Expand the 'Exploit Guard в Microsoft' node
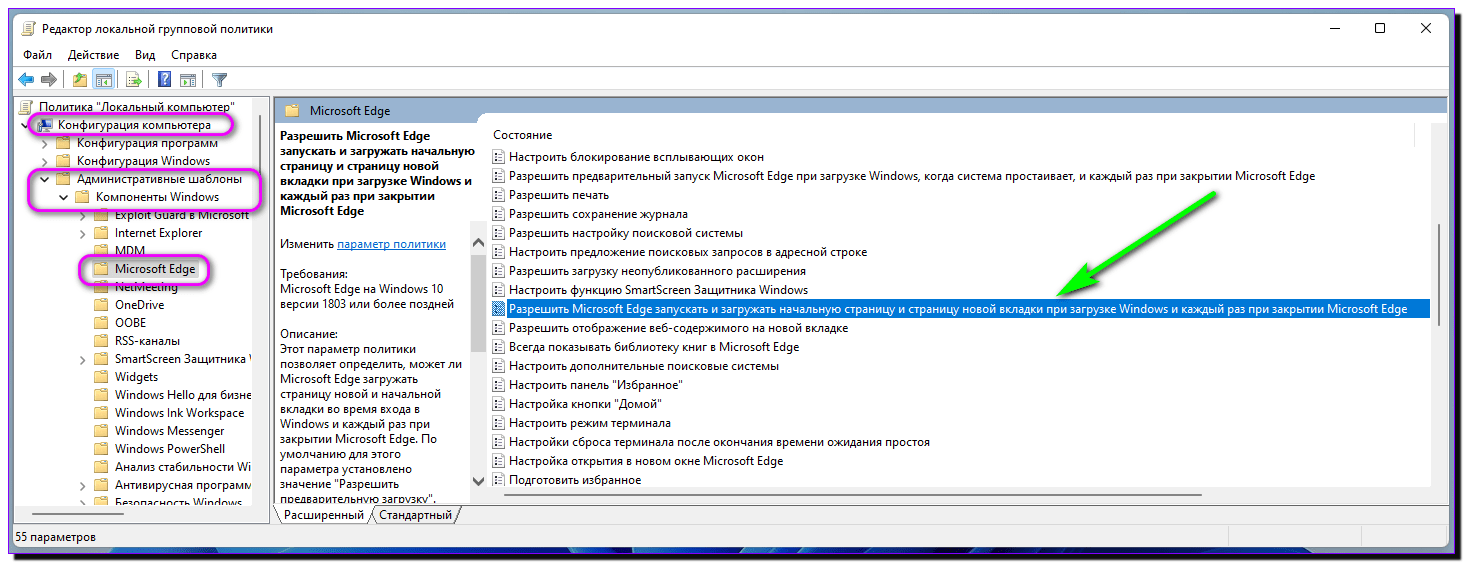The height and width of the screenshot is (563, 1464). (x=82, y=215)
